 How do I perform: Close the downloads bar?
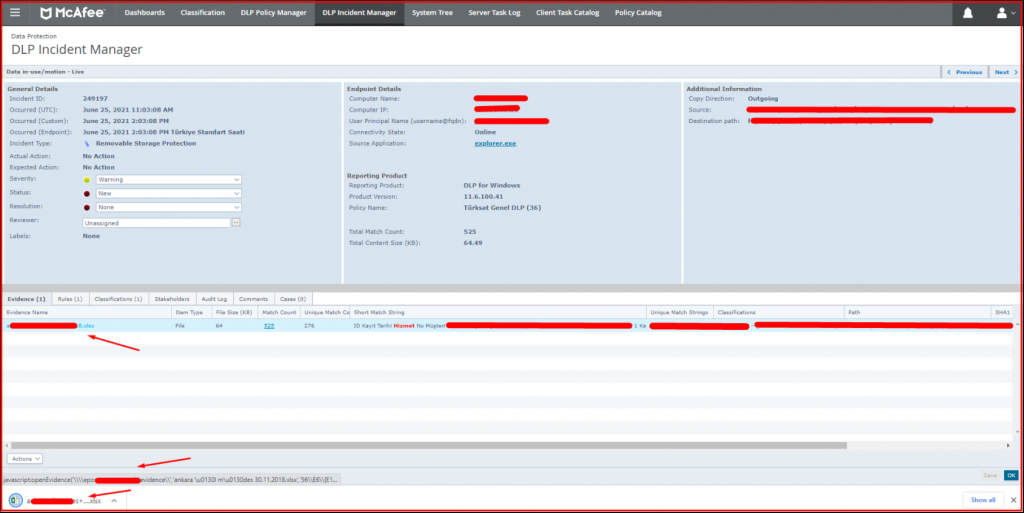click(x=1013, y=500)
